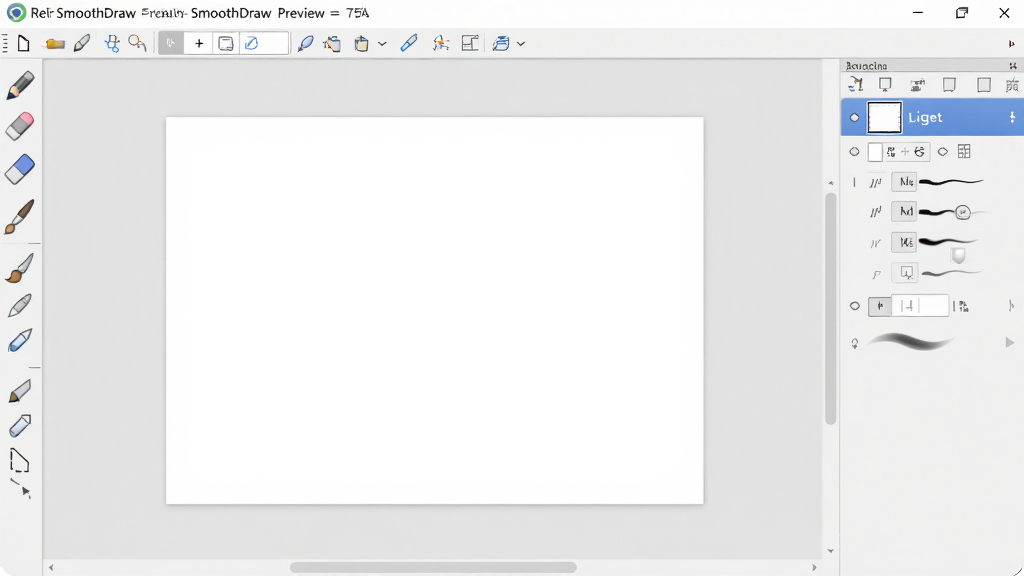Toggle visibility of the Liget layer

click(854, 118)
